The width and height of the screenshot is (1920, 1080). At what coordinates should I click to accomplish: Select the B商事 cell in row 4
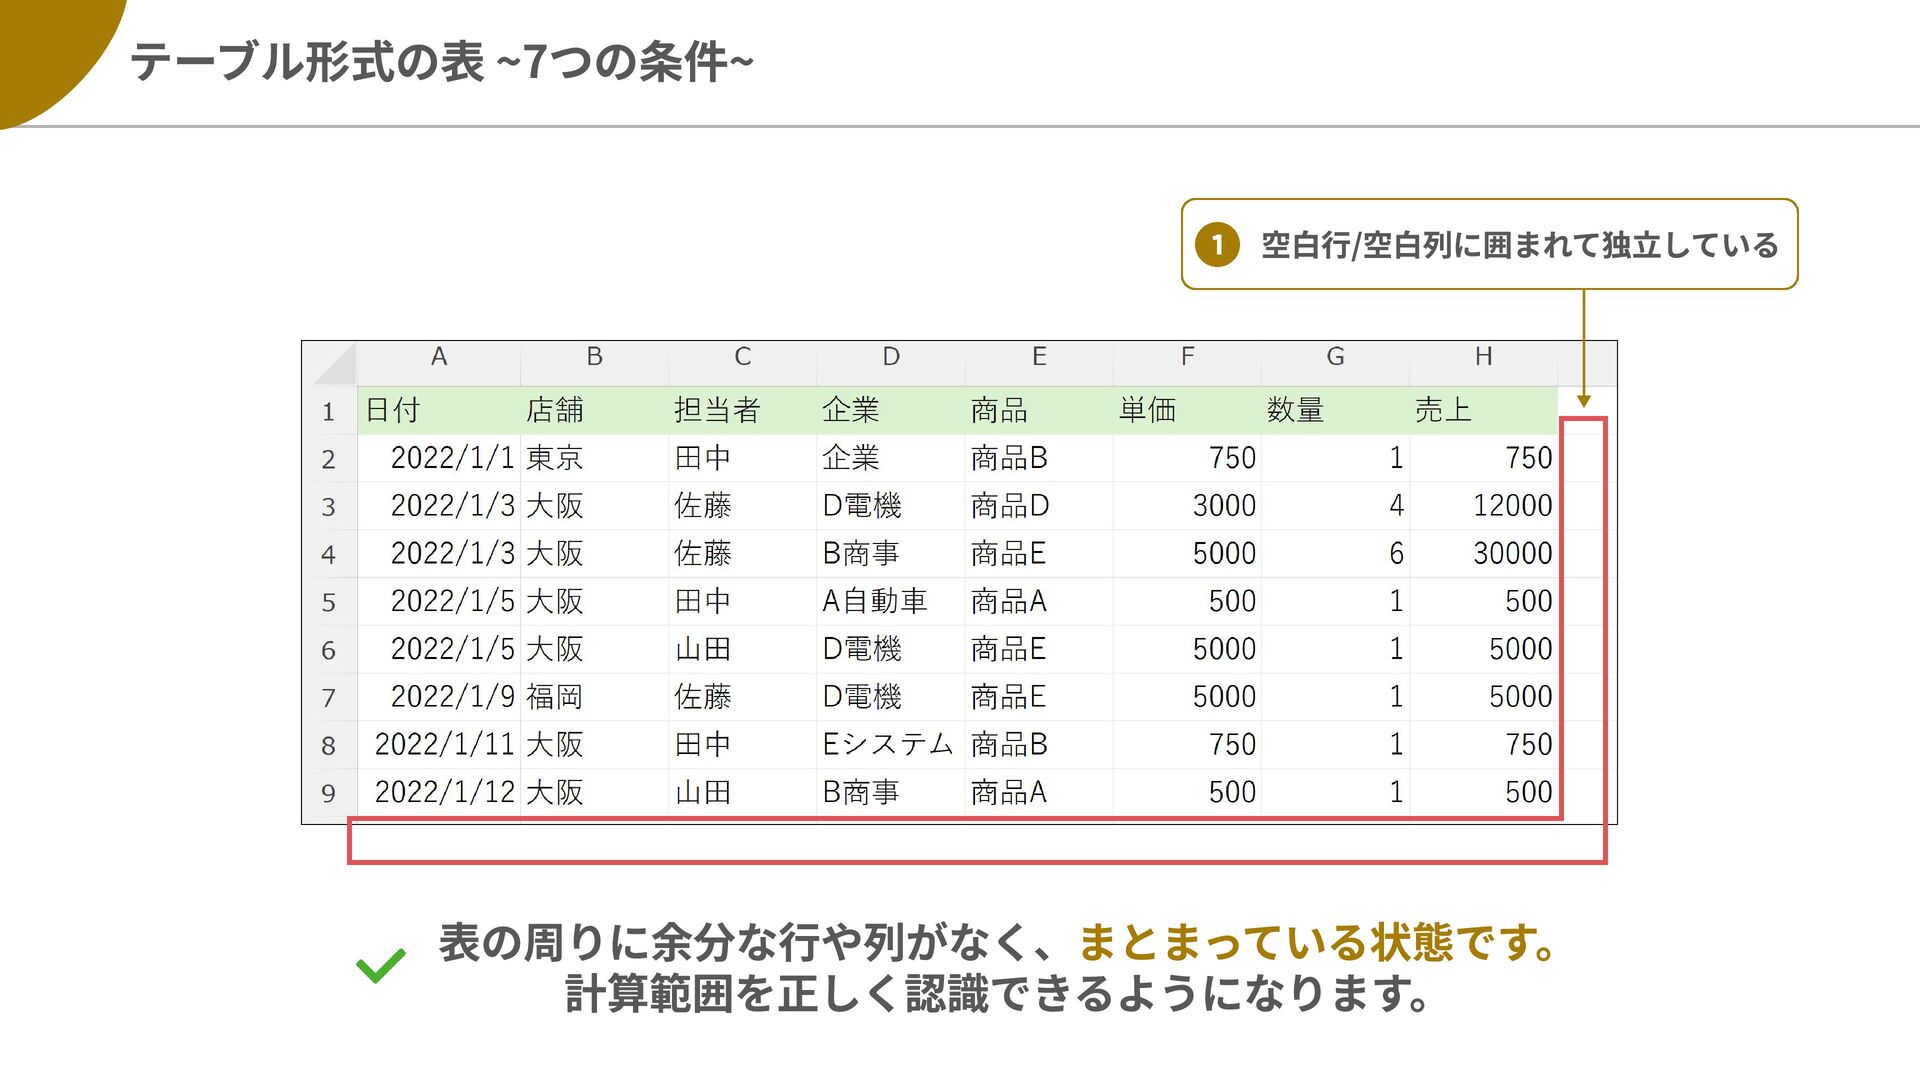tap(890, 554)
